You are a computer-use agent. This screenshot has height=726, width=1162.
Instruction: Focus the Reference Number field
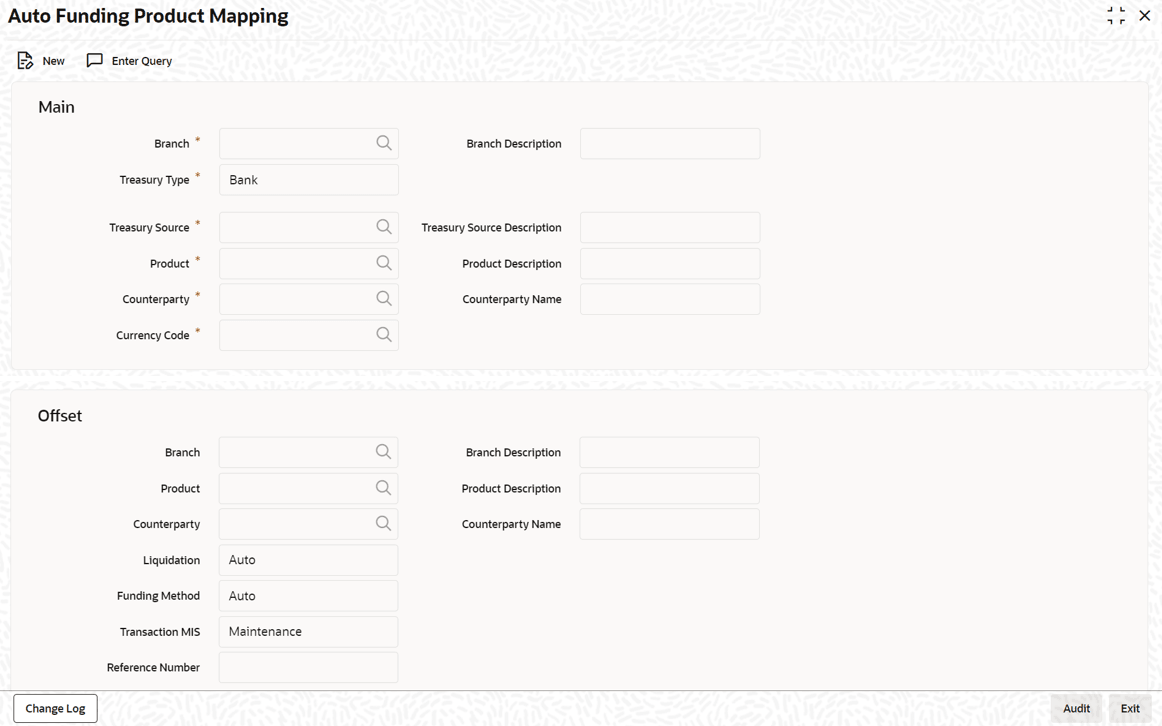(x=308, y=667)
